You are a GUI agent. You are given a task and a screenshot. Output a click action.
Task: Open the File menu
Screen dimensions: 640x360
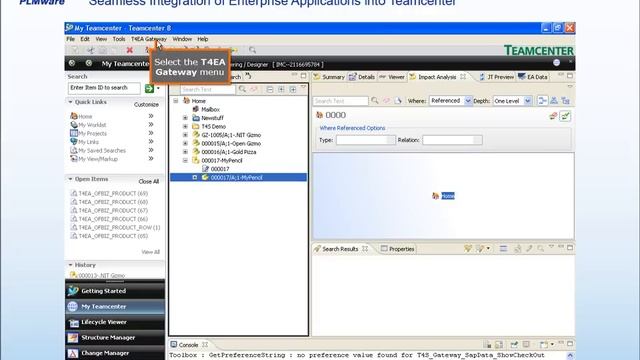(x=71, y=39)
